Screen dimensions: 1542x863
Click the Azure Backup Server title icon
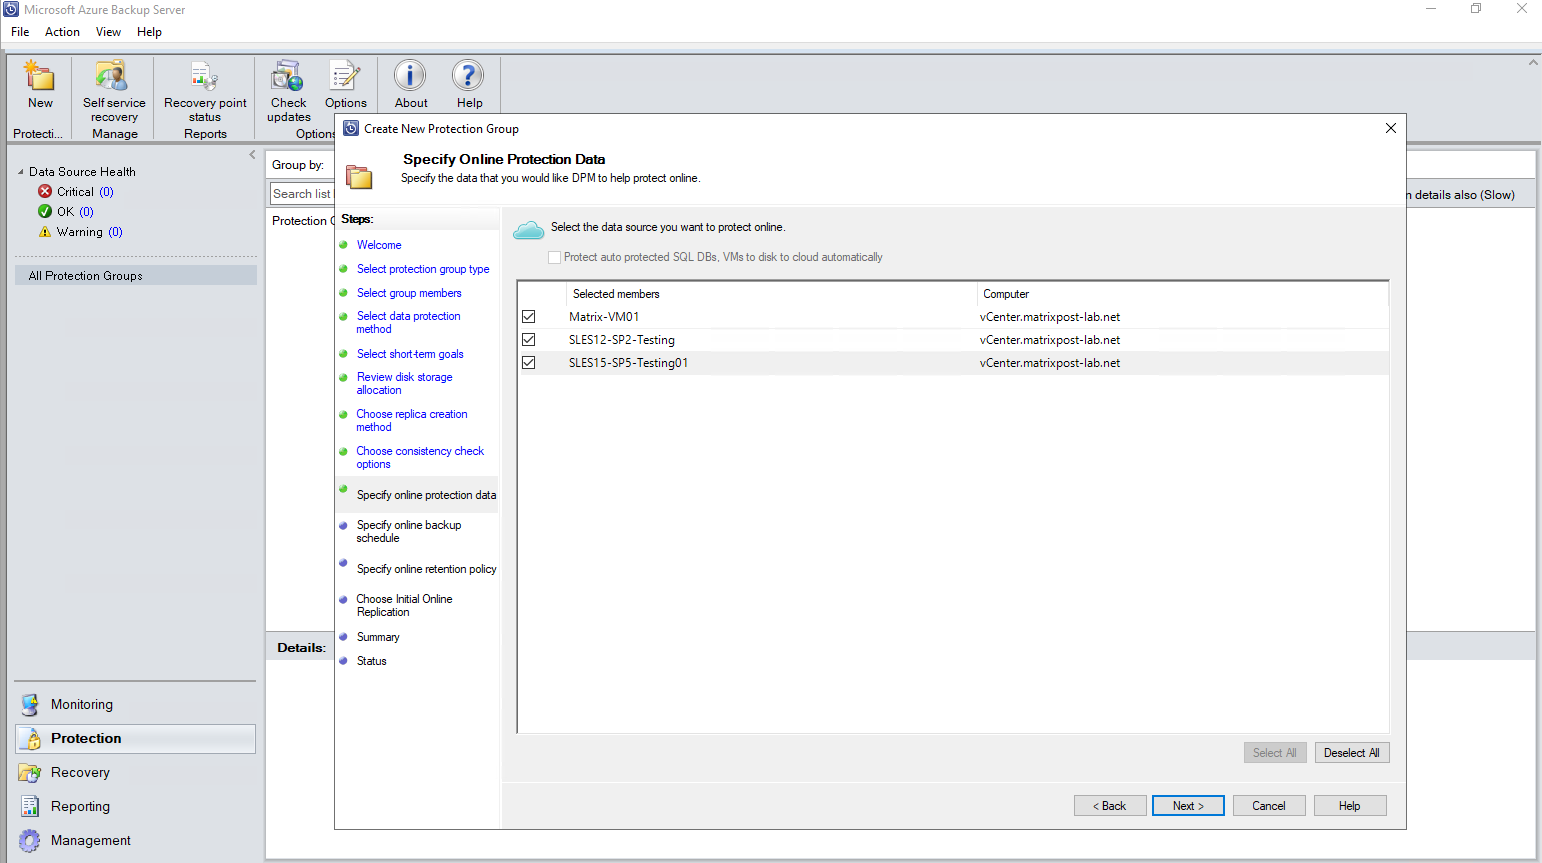[x=10, y=9]
